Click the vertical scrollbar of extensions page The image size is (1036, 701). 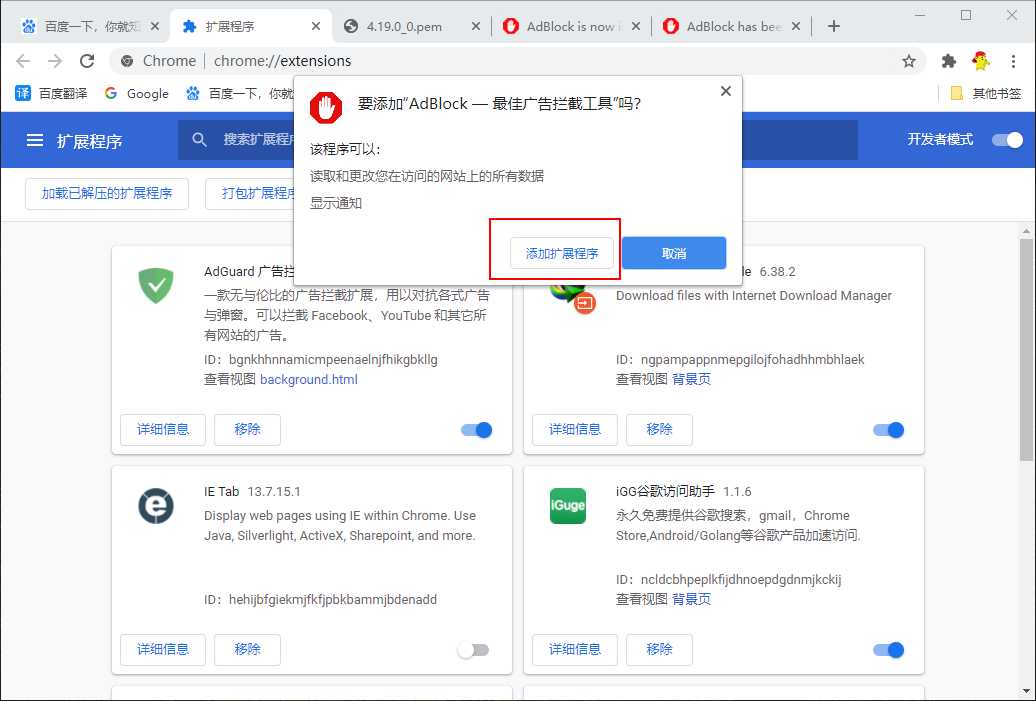click(x=1026, y=349)
